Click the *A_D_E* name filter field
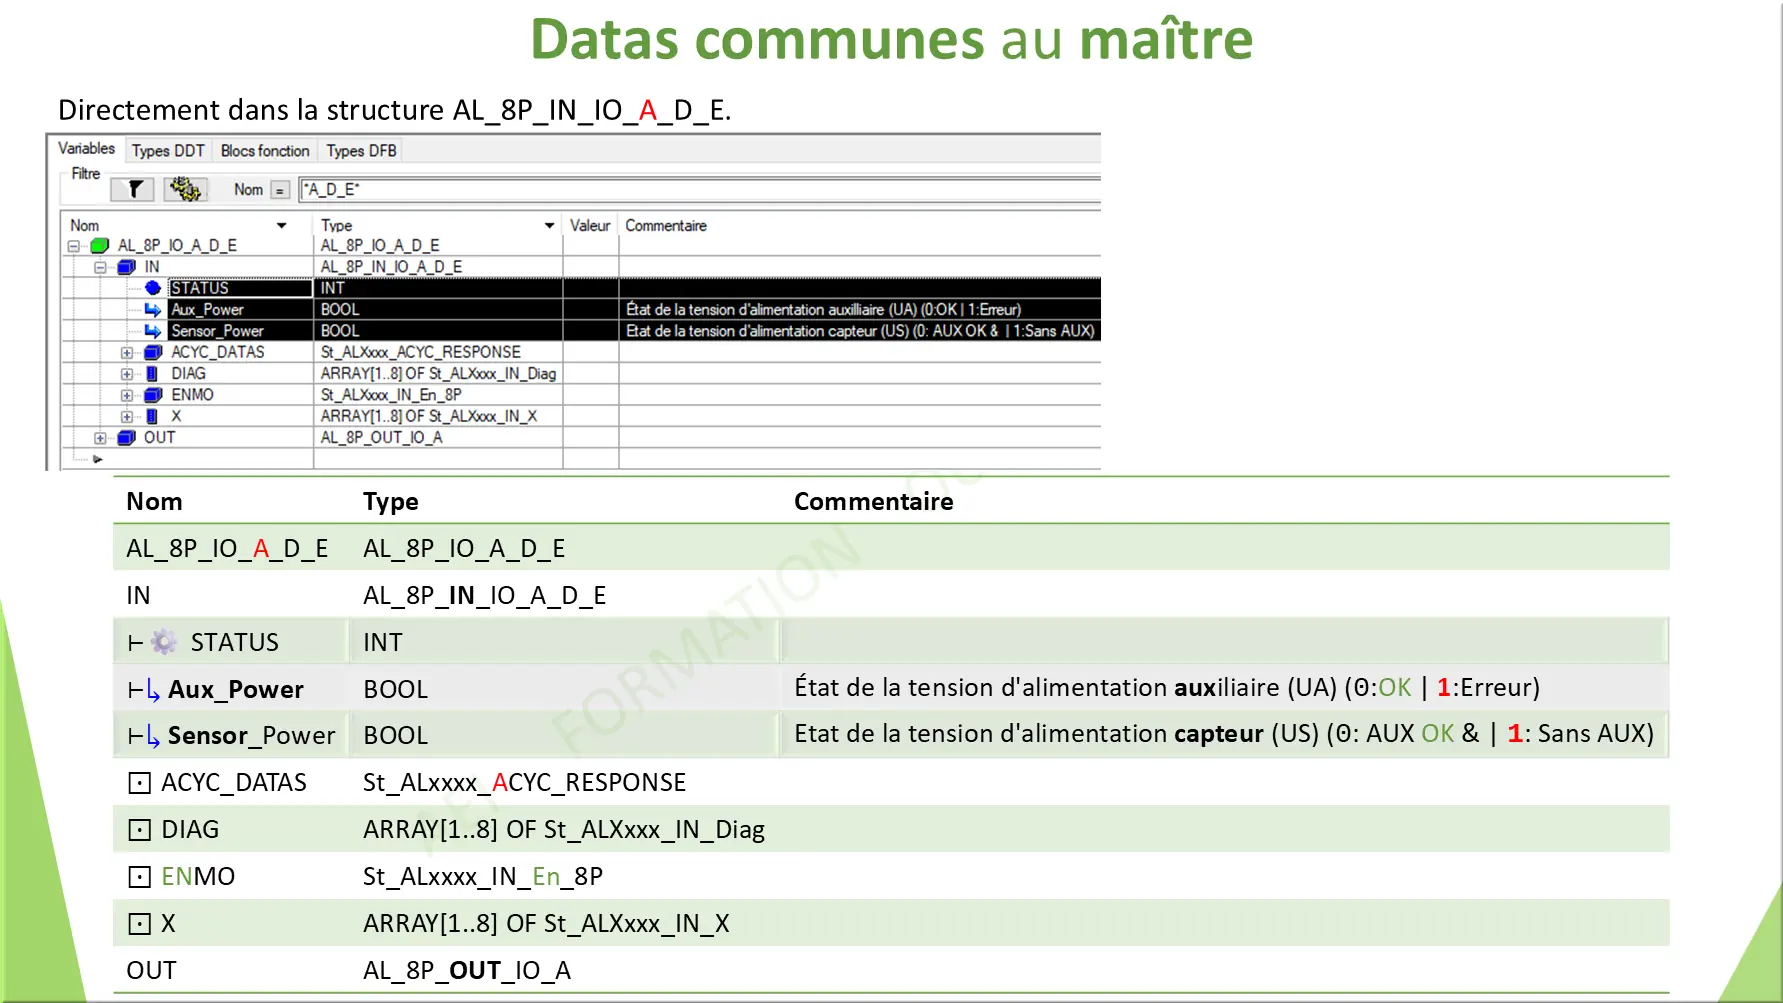1783x1003 pixels. (x=700, y=190)
